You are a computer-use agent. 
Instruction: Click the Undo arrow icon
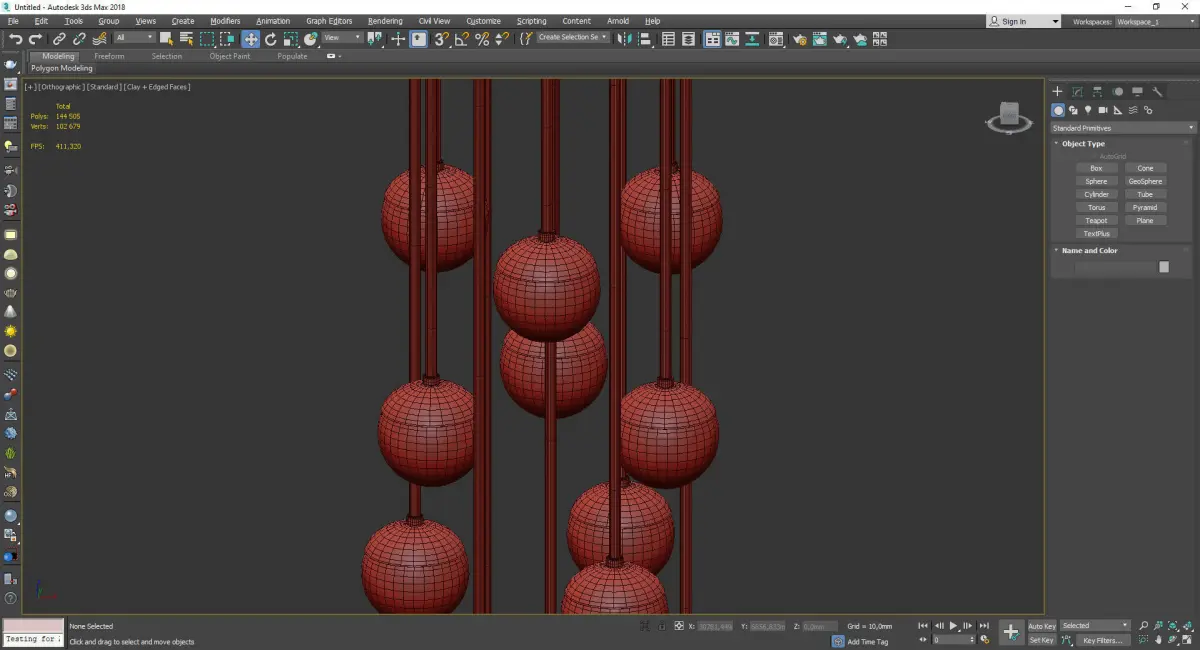coord(15,39)
